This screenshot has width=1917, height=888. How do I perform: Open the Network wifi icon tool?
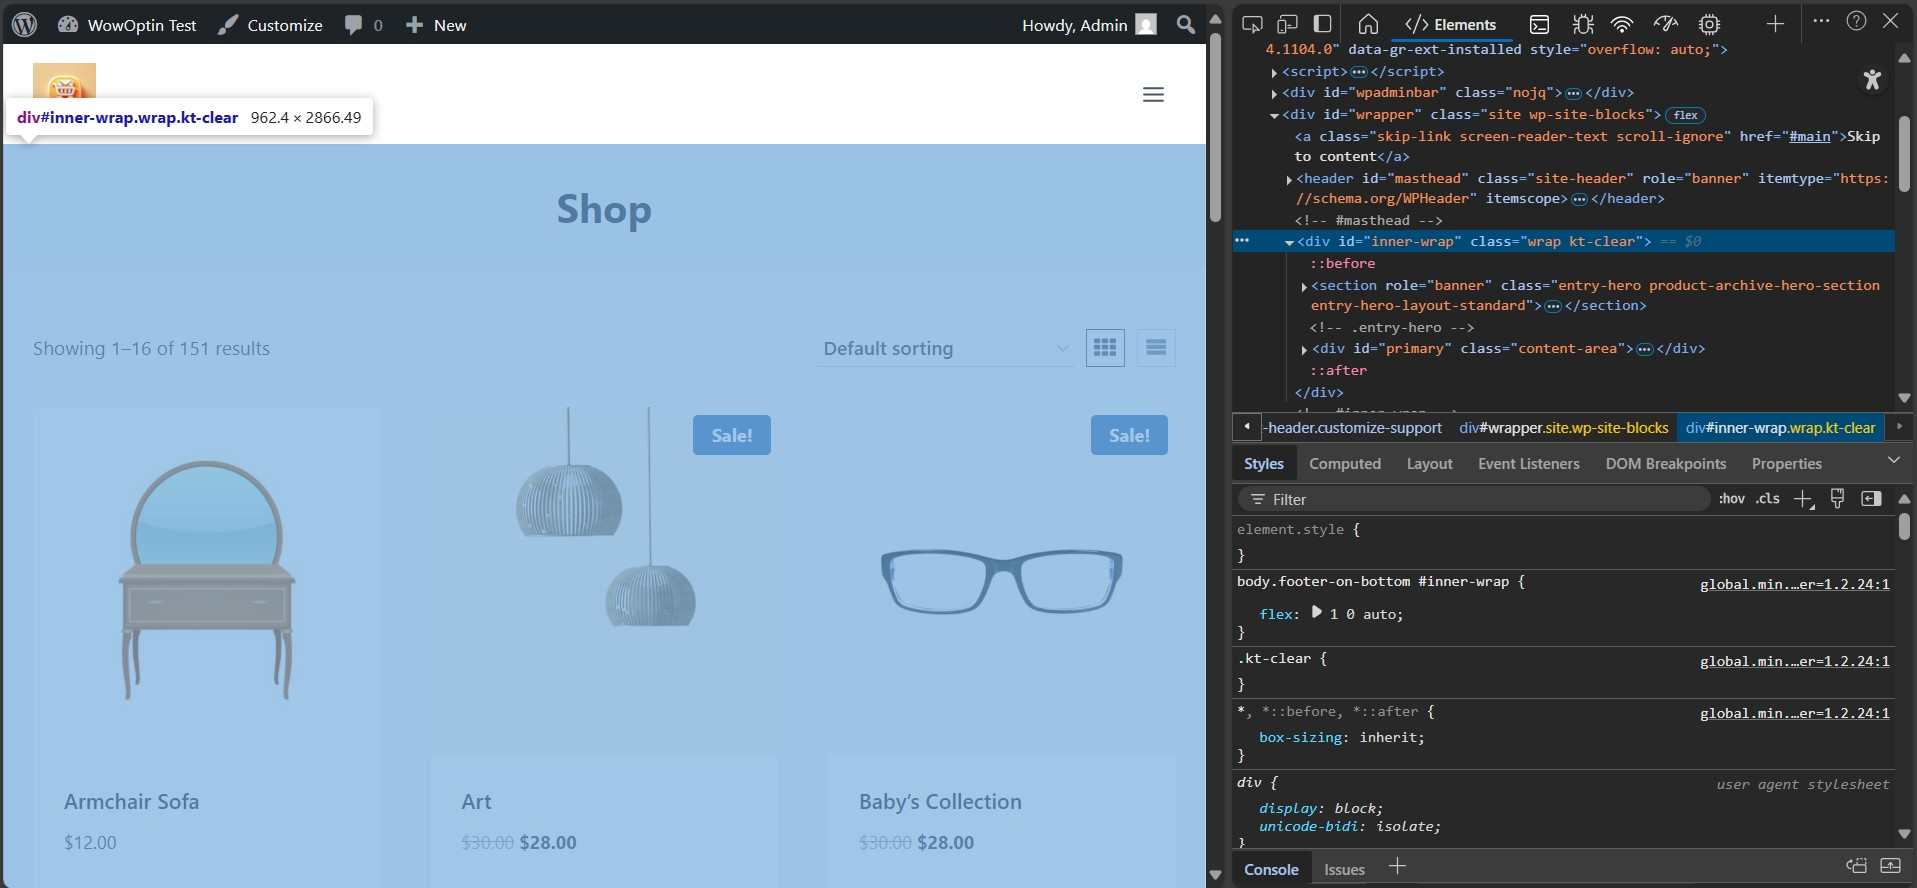pos(1622,24)
